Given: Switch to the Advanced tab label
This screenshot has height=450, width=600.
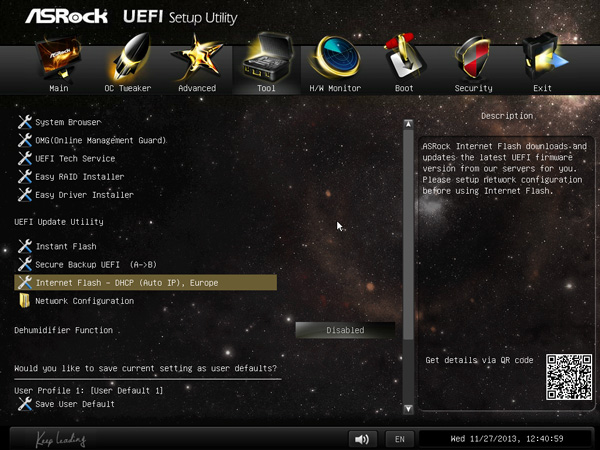Looking at the screenshot, I should click(197, 88).
